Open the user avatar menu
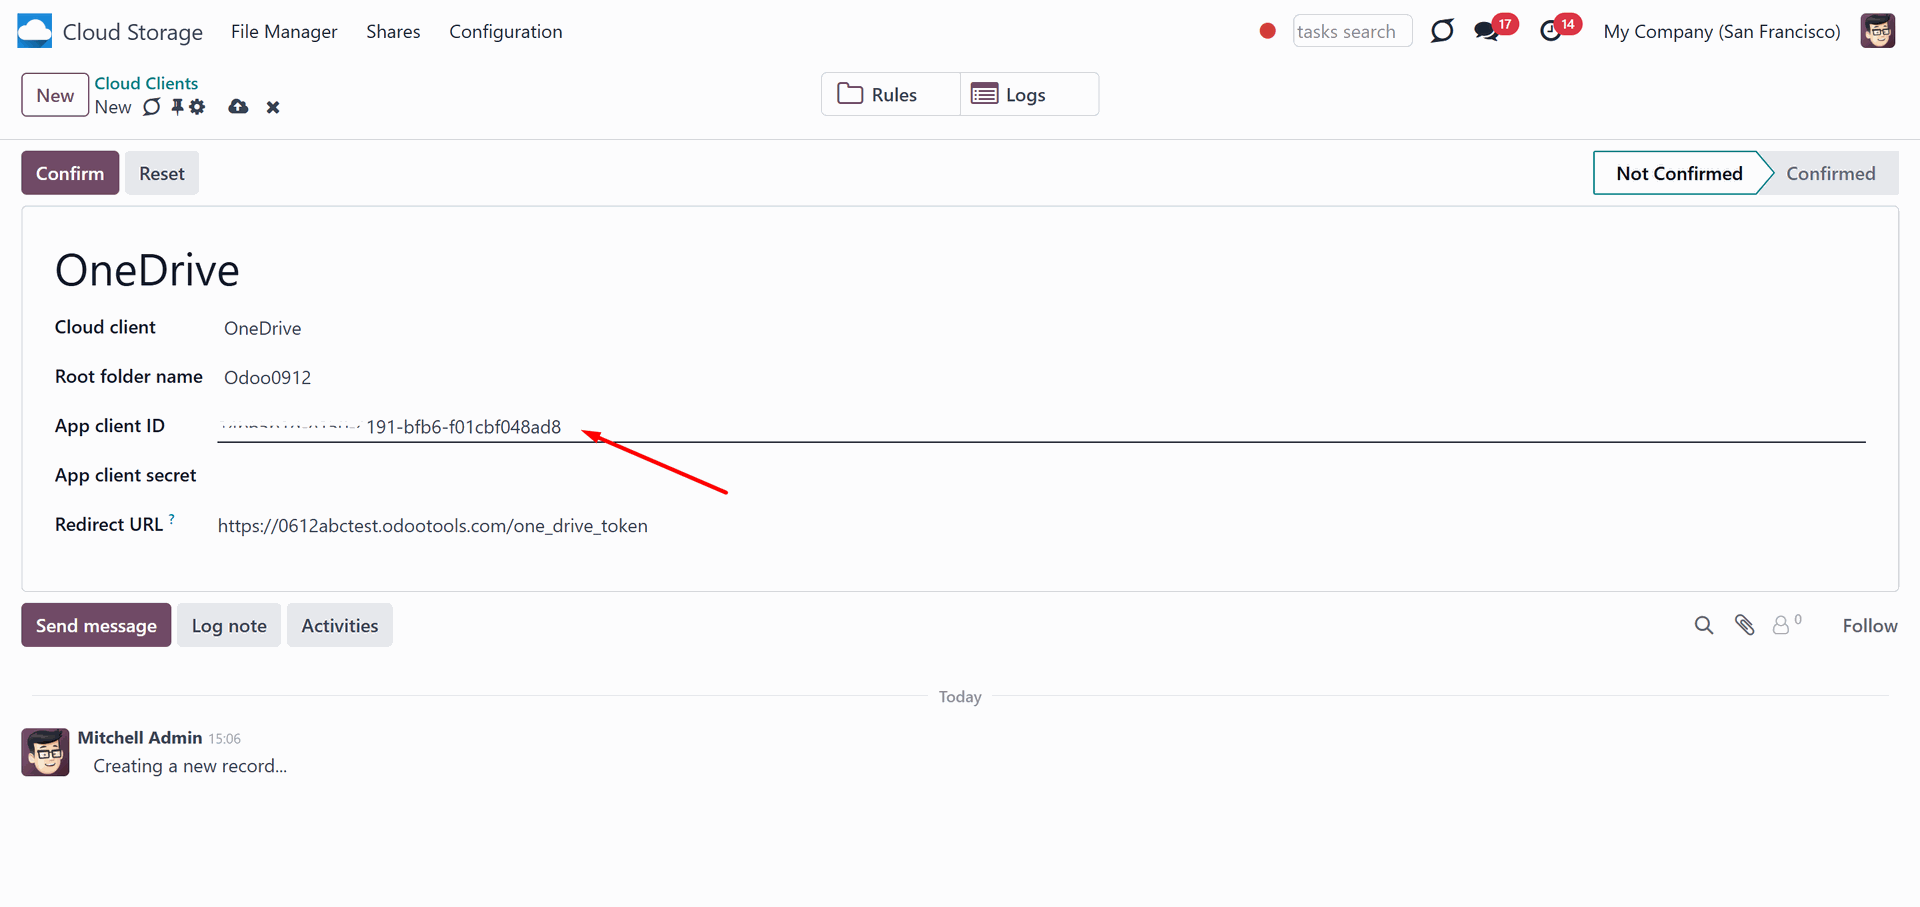Image resolution: width=1920 pixels, height=907 pixels. pos(1877,31)
